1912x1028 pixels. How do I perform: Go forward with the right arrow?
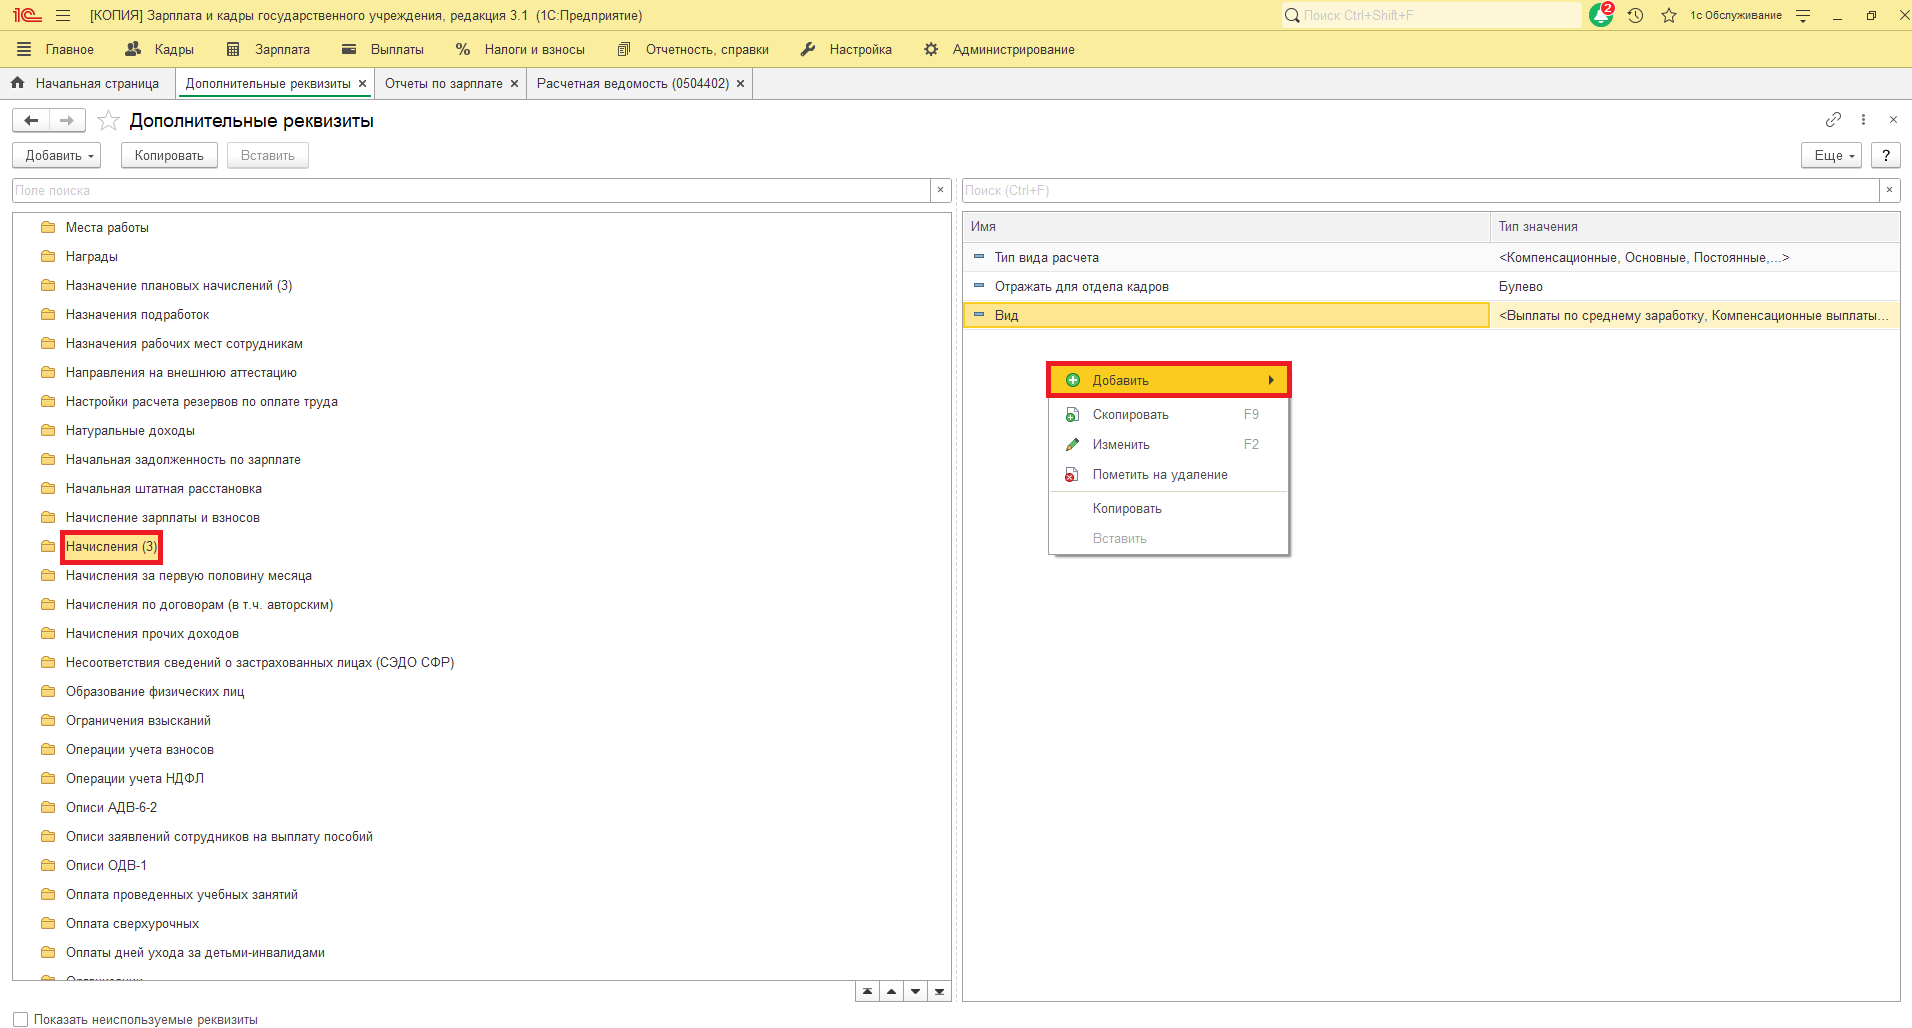tap(67, 121)
